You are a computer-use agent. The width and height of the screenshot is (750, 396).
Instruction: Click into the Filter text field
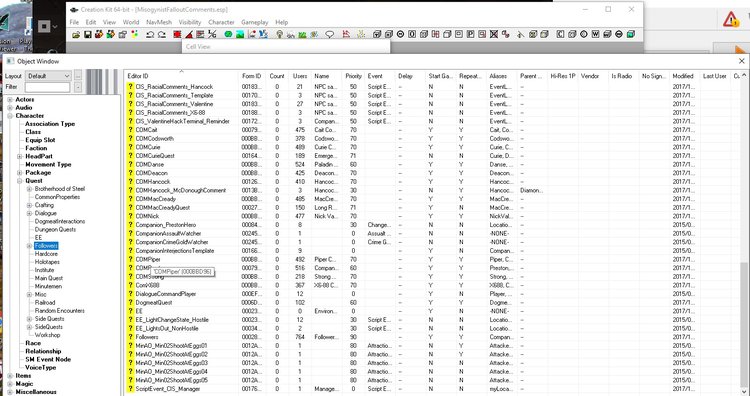(47, 87)
